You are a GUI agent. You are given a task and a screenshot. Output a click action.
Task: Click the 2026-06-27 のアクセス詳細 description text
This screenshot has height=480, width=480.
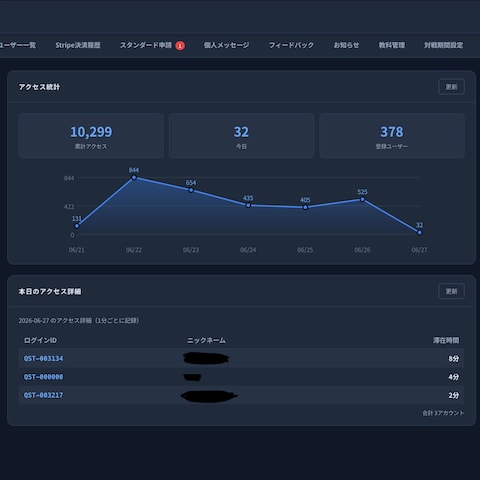click(x=79, y=321)
